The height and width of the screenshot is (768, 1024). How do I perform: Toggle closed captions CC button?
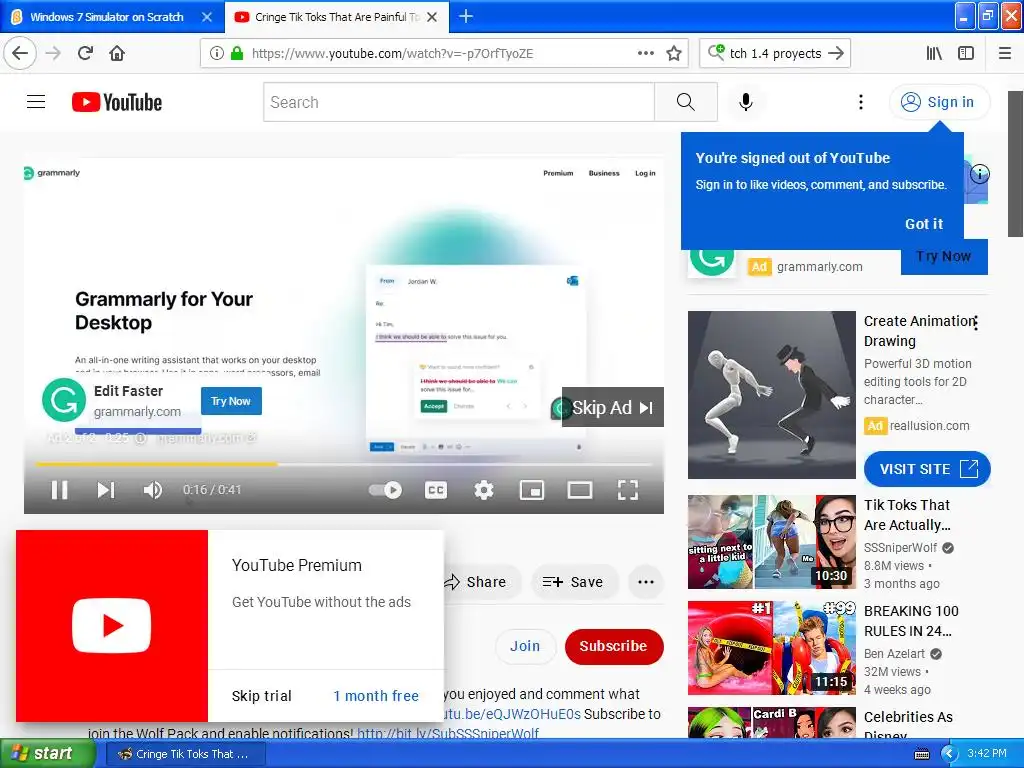pos(436,490)
